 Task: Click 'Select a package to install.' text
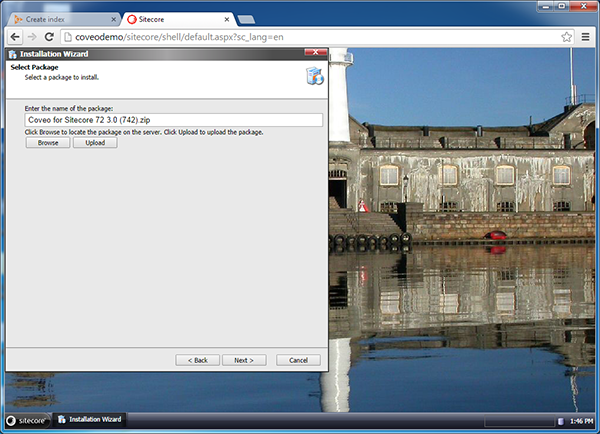62,77
